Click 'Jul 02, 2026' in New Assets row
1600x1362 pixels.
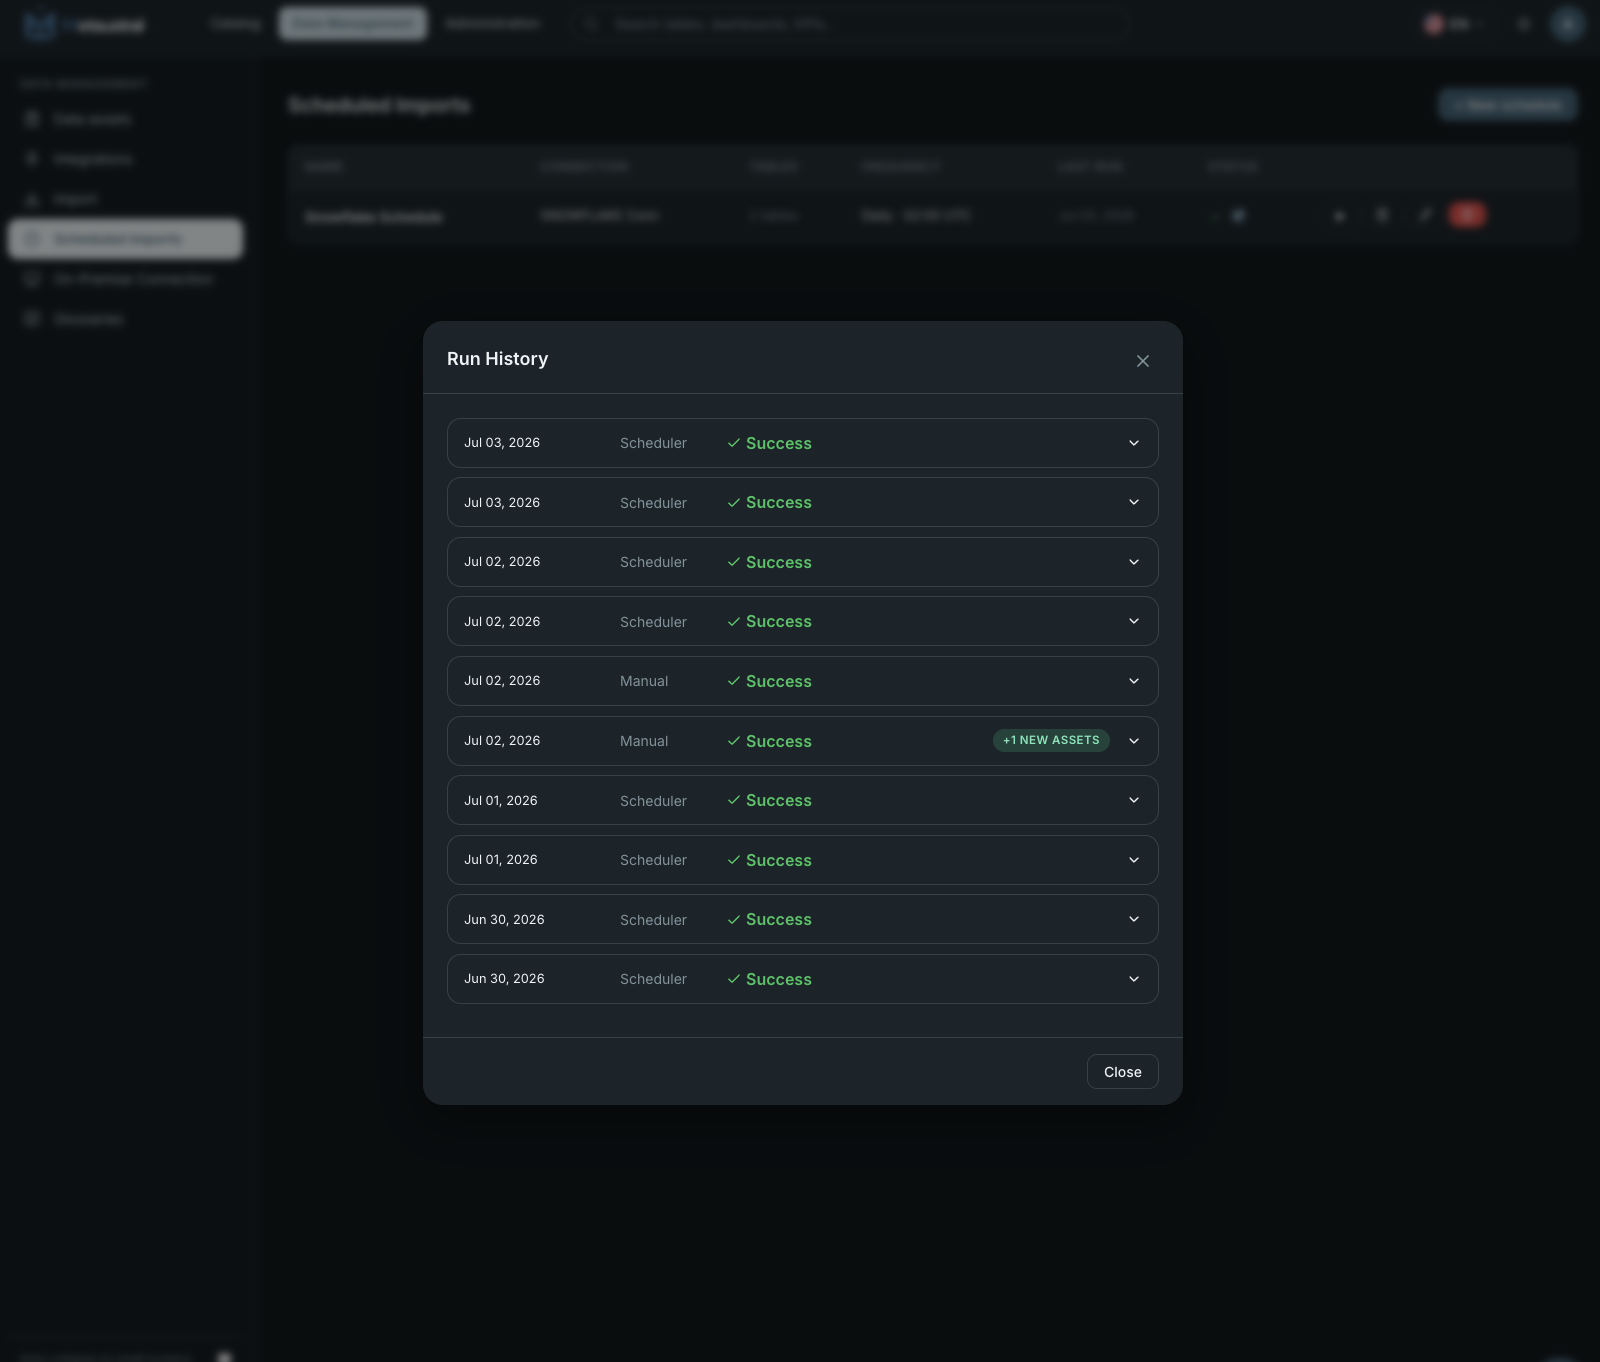502,741
